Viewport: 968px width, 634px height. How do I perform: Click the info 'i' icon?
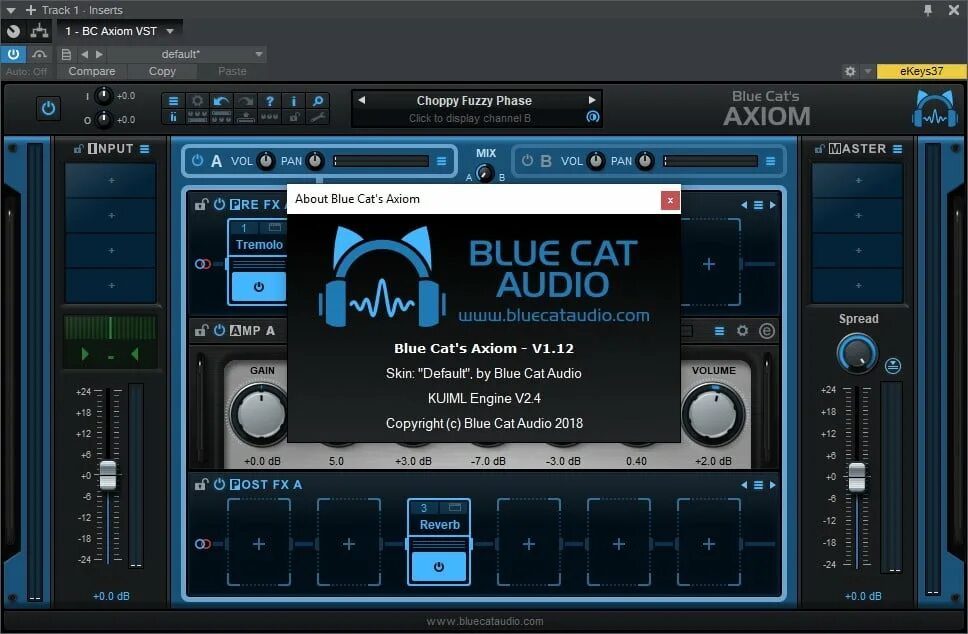pyautogui.click(x=294, y=101)
